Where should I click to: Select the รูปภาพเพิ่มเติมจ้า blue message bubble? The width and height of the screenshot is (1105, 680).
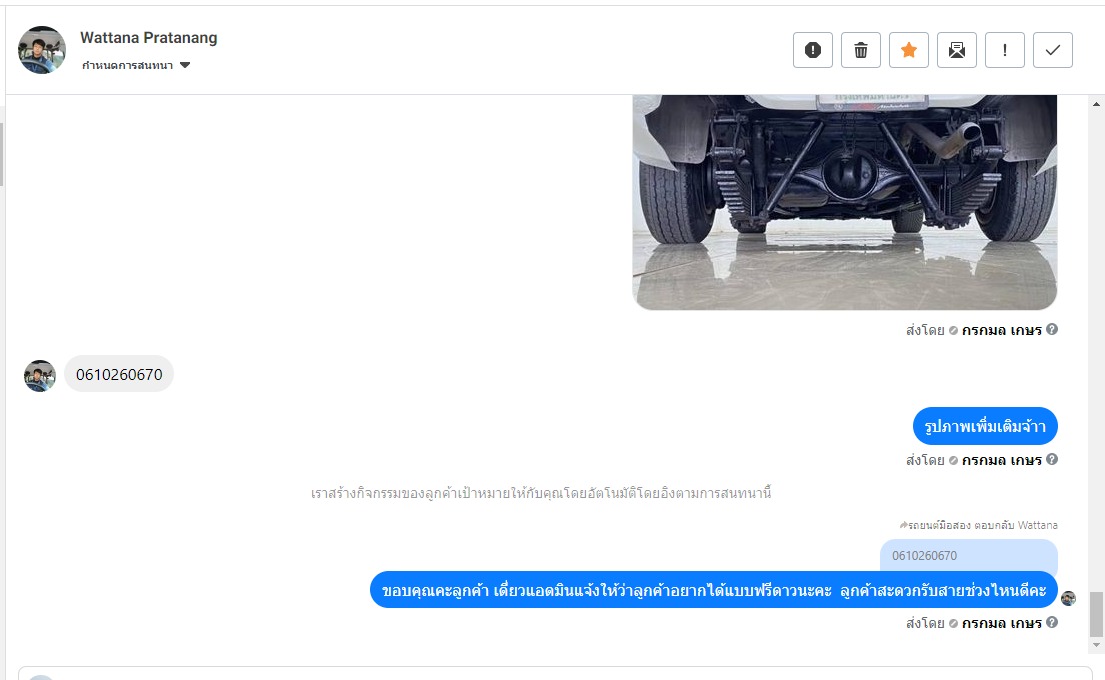[985, 426]
